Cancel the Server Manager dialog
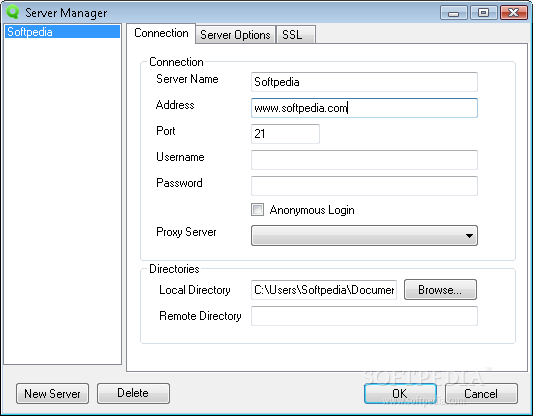 click(481, 394)
